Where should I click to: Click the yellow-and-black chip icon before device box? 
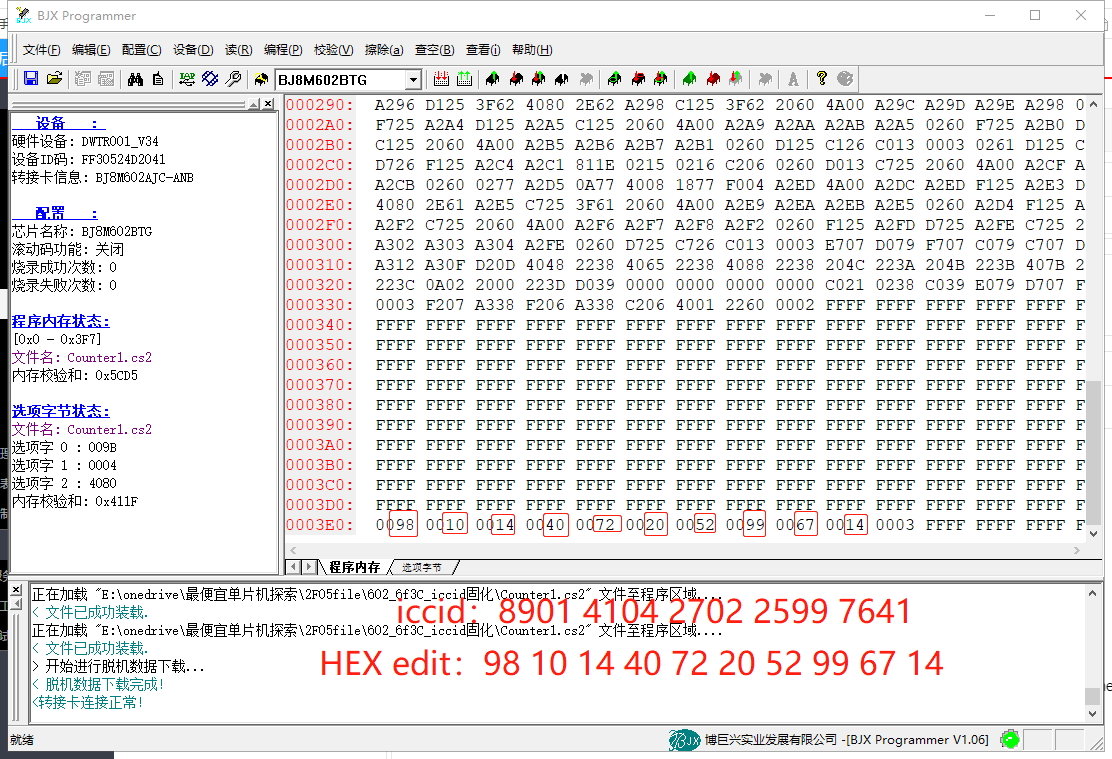262,79
